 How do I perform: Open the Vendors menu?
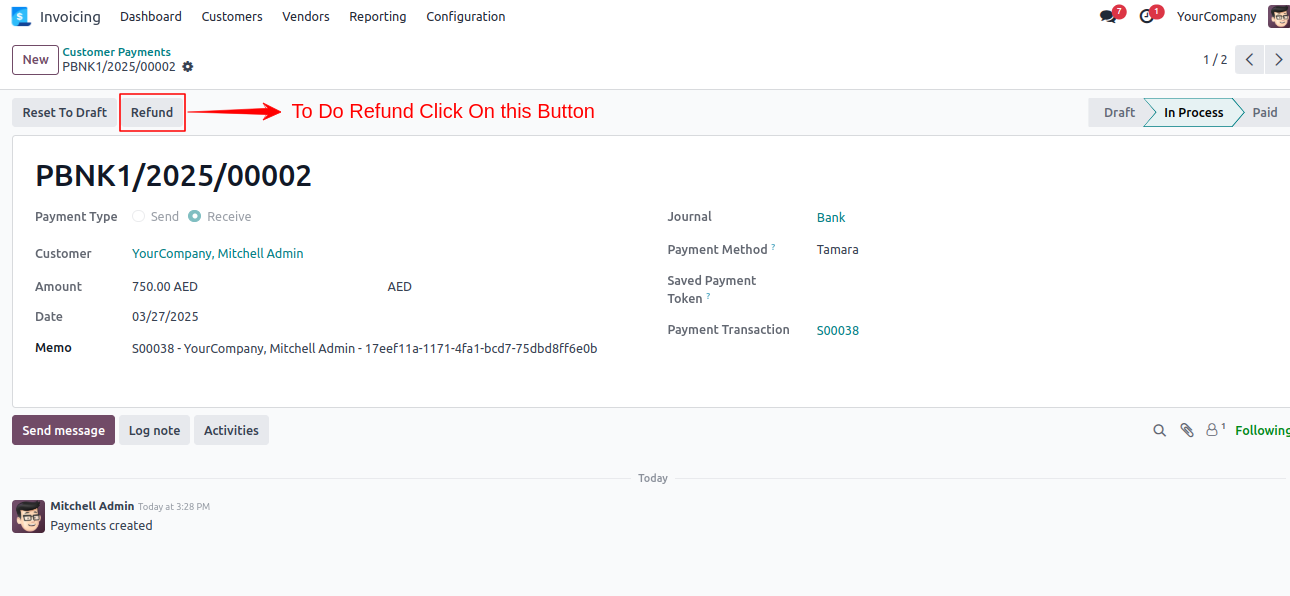[x=306, y=16]
